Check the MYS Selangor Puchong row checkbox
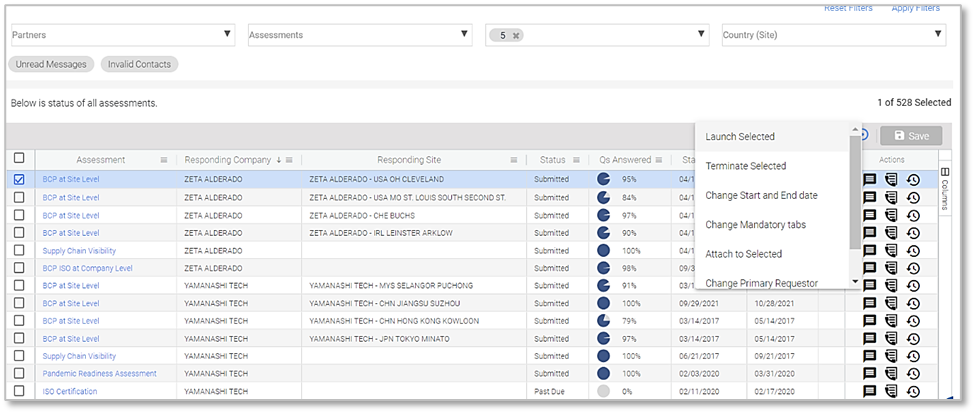The image size is (975, 414). [x=19, y=285]
